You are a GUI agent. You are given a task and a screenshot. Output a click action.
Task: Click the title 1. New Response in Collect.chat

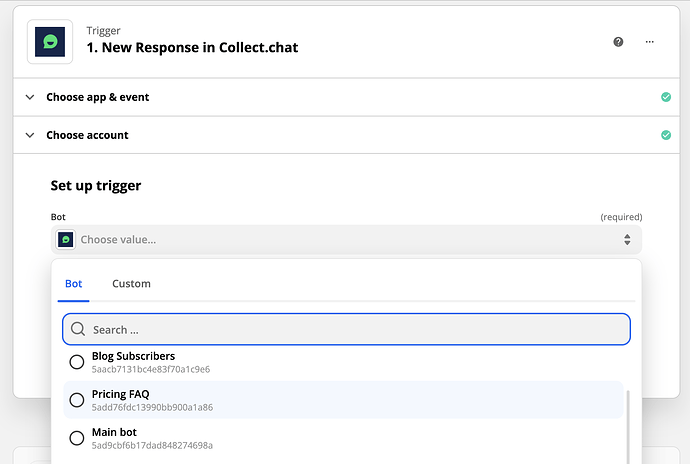192,48
